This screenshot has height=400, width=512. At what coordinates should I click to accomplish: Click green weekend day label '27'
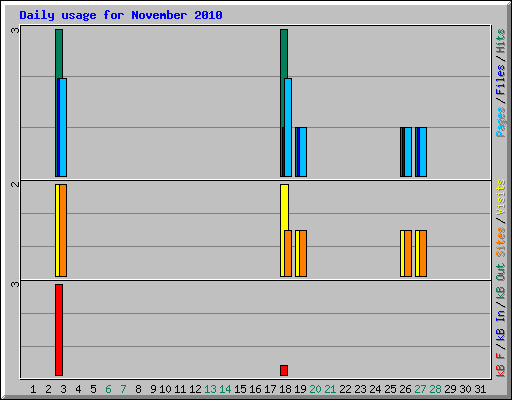coord(420,389)
